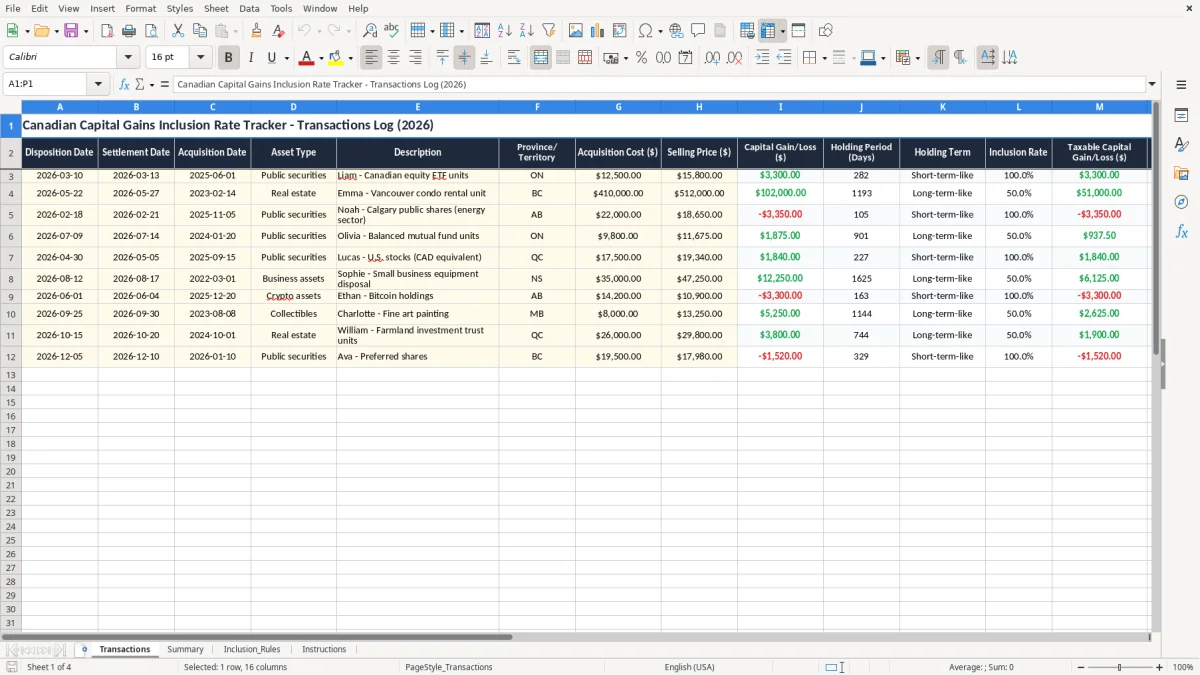Open the Format menu
The image size is (1200, 675).
(141, 8)
